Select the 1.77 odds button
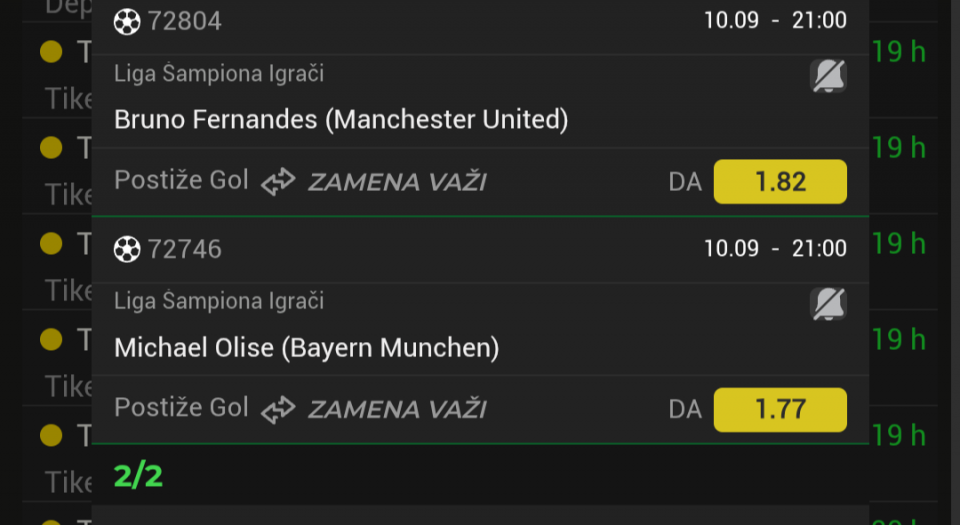The height and width of the screenshot is (525, 960). pos(780,409)
